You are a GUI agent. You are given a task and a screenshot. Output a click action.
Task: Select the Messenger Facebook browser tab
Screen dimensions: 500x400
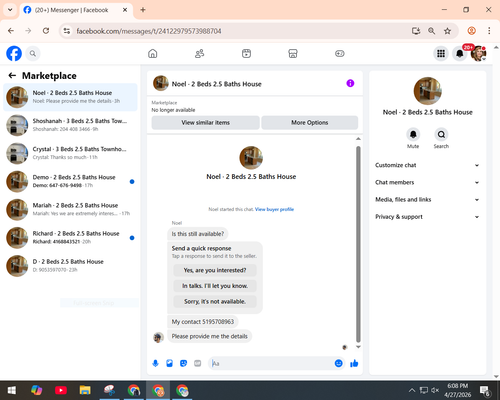tap(76, 10)
